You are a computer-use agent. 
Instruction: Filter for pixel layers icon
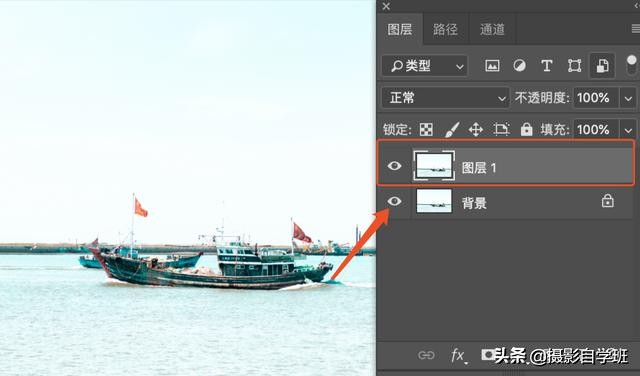click(492, 66)
